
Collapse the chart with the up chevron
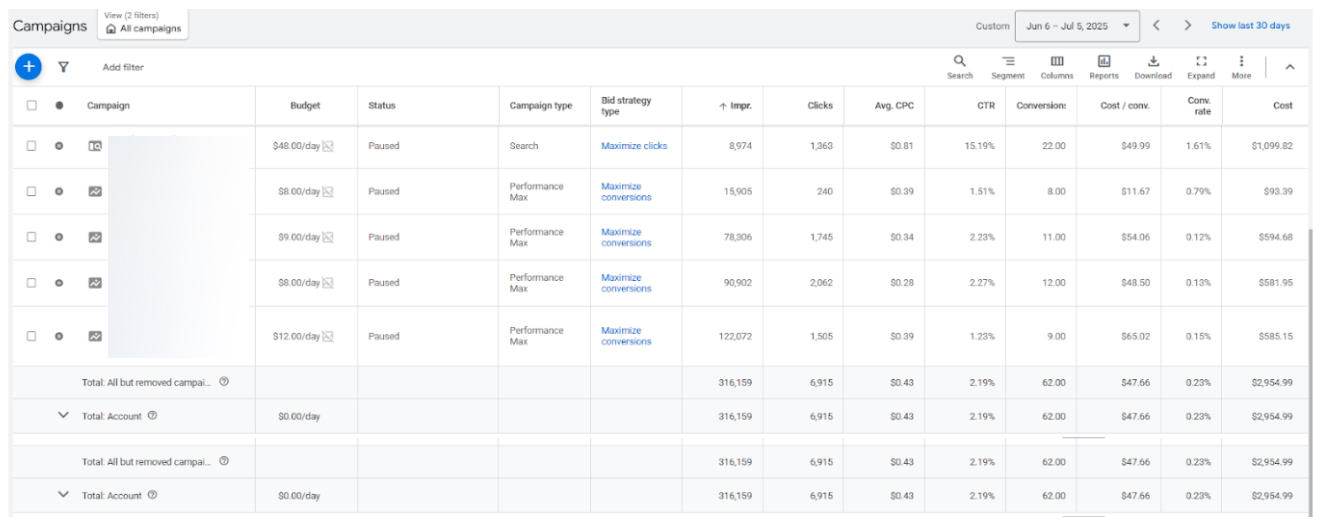[1290, 67]
